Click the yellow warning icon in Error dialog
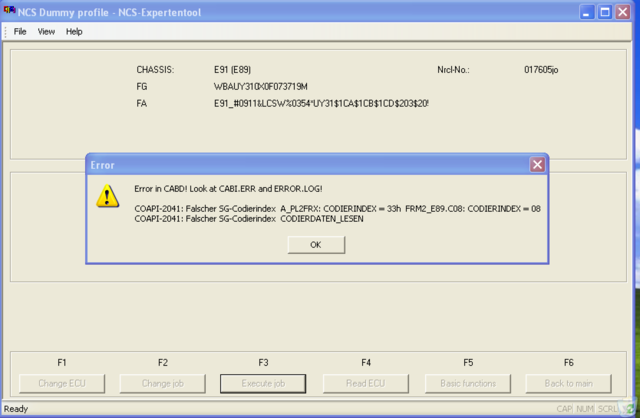 [x=107, y=196]
